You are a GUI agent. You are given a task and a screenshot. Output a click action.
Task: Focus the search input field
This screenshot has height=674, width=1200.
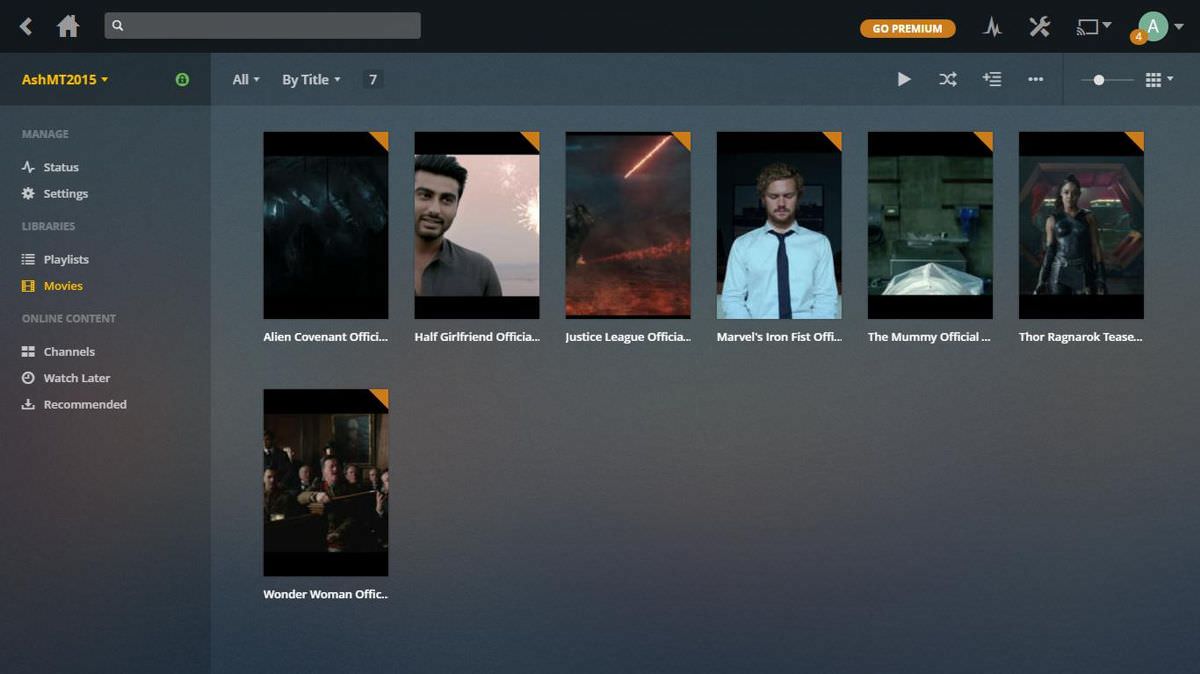[x=262, y=26]
